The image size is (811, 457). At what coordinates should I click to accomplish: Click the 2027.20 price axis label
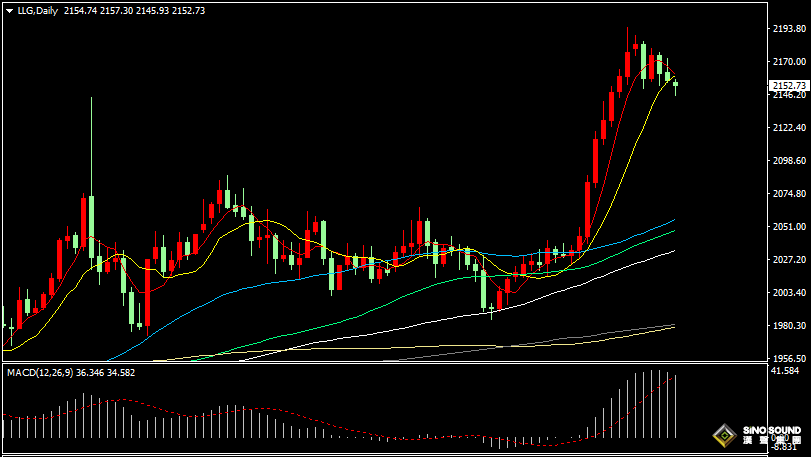(x=788, y=260)
